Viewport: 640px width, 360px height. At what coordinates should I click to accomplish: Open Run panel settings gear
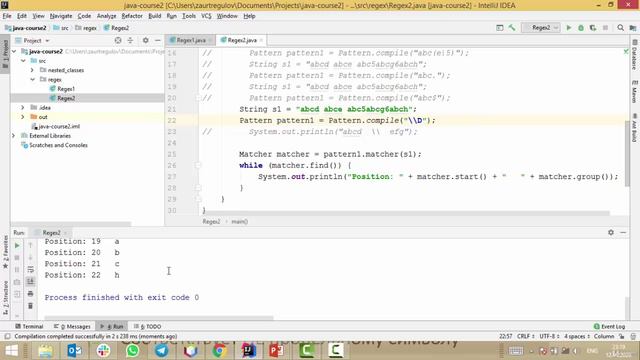[x=611, y=232]
